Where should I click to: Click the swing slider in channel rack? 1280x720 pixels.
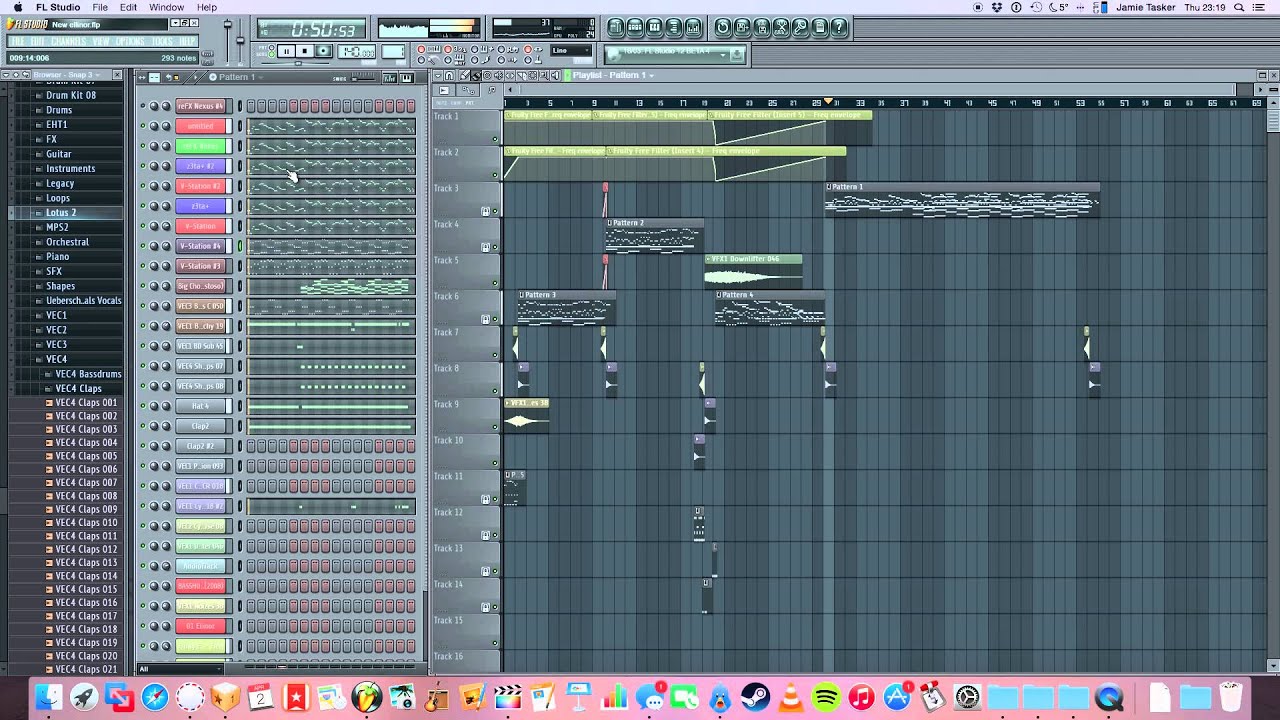pyautogui.click(x=362, y=77)
